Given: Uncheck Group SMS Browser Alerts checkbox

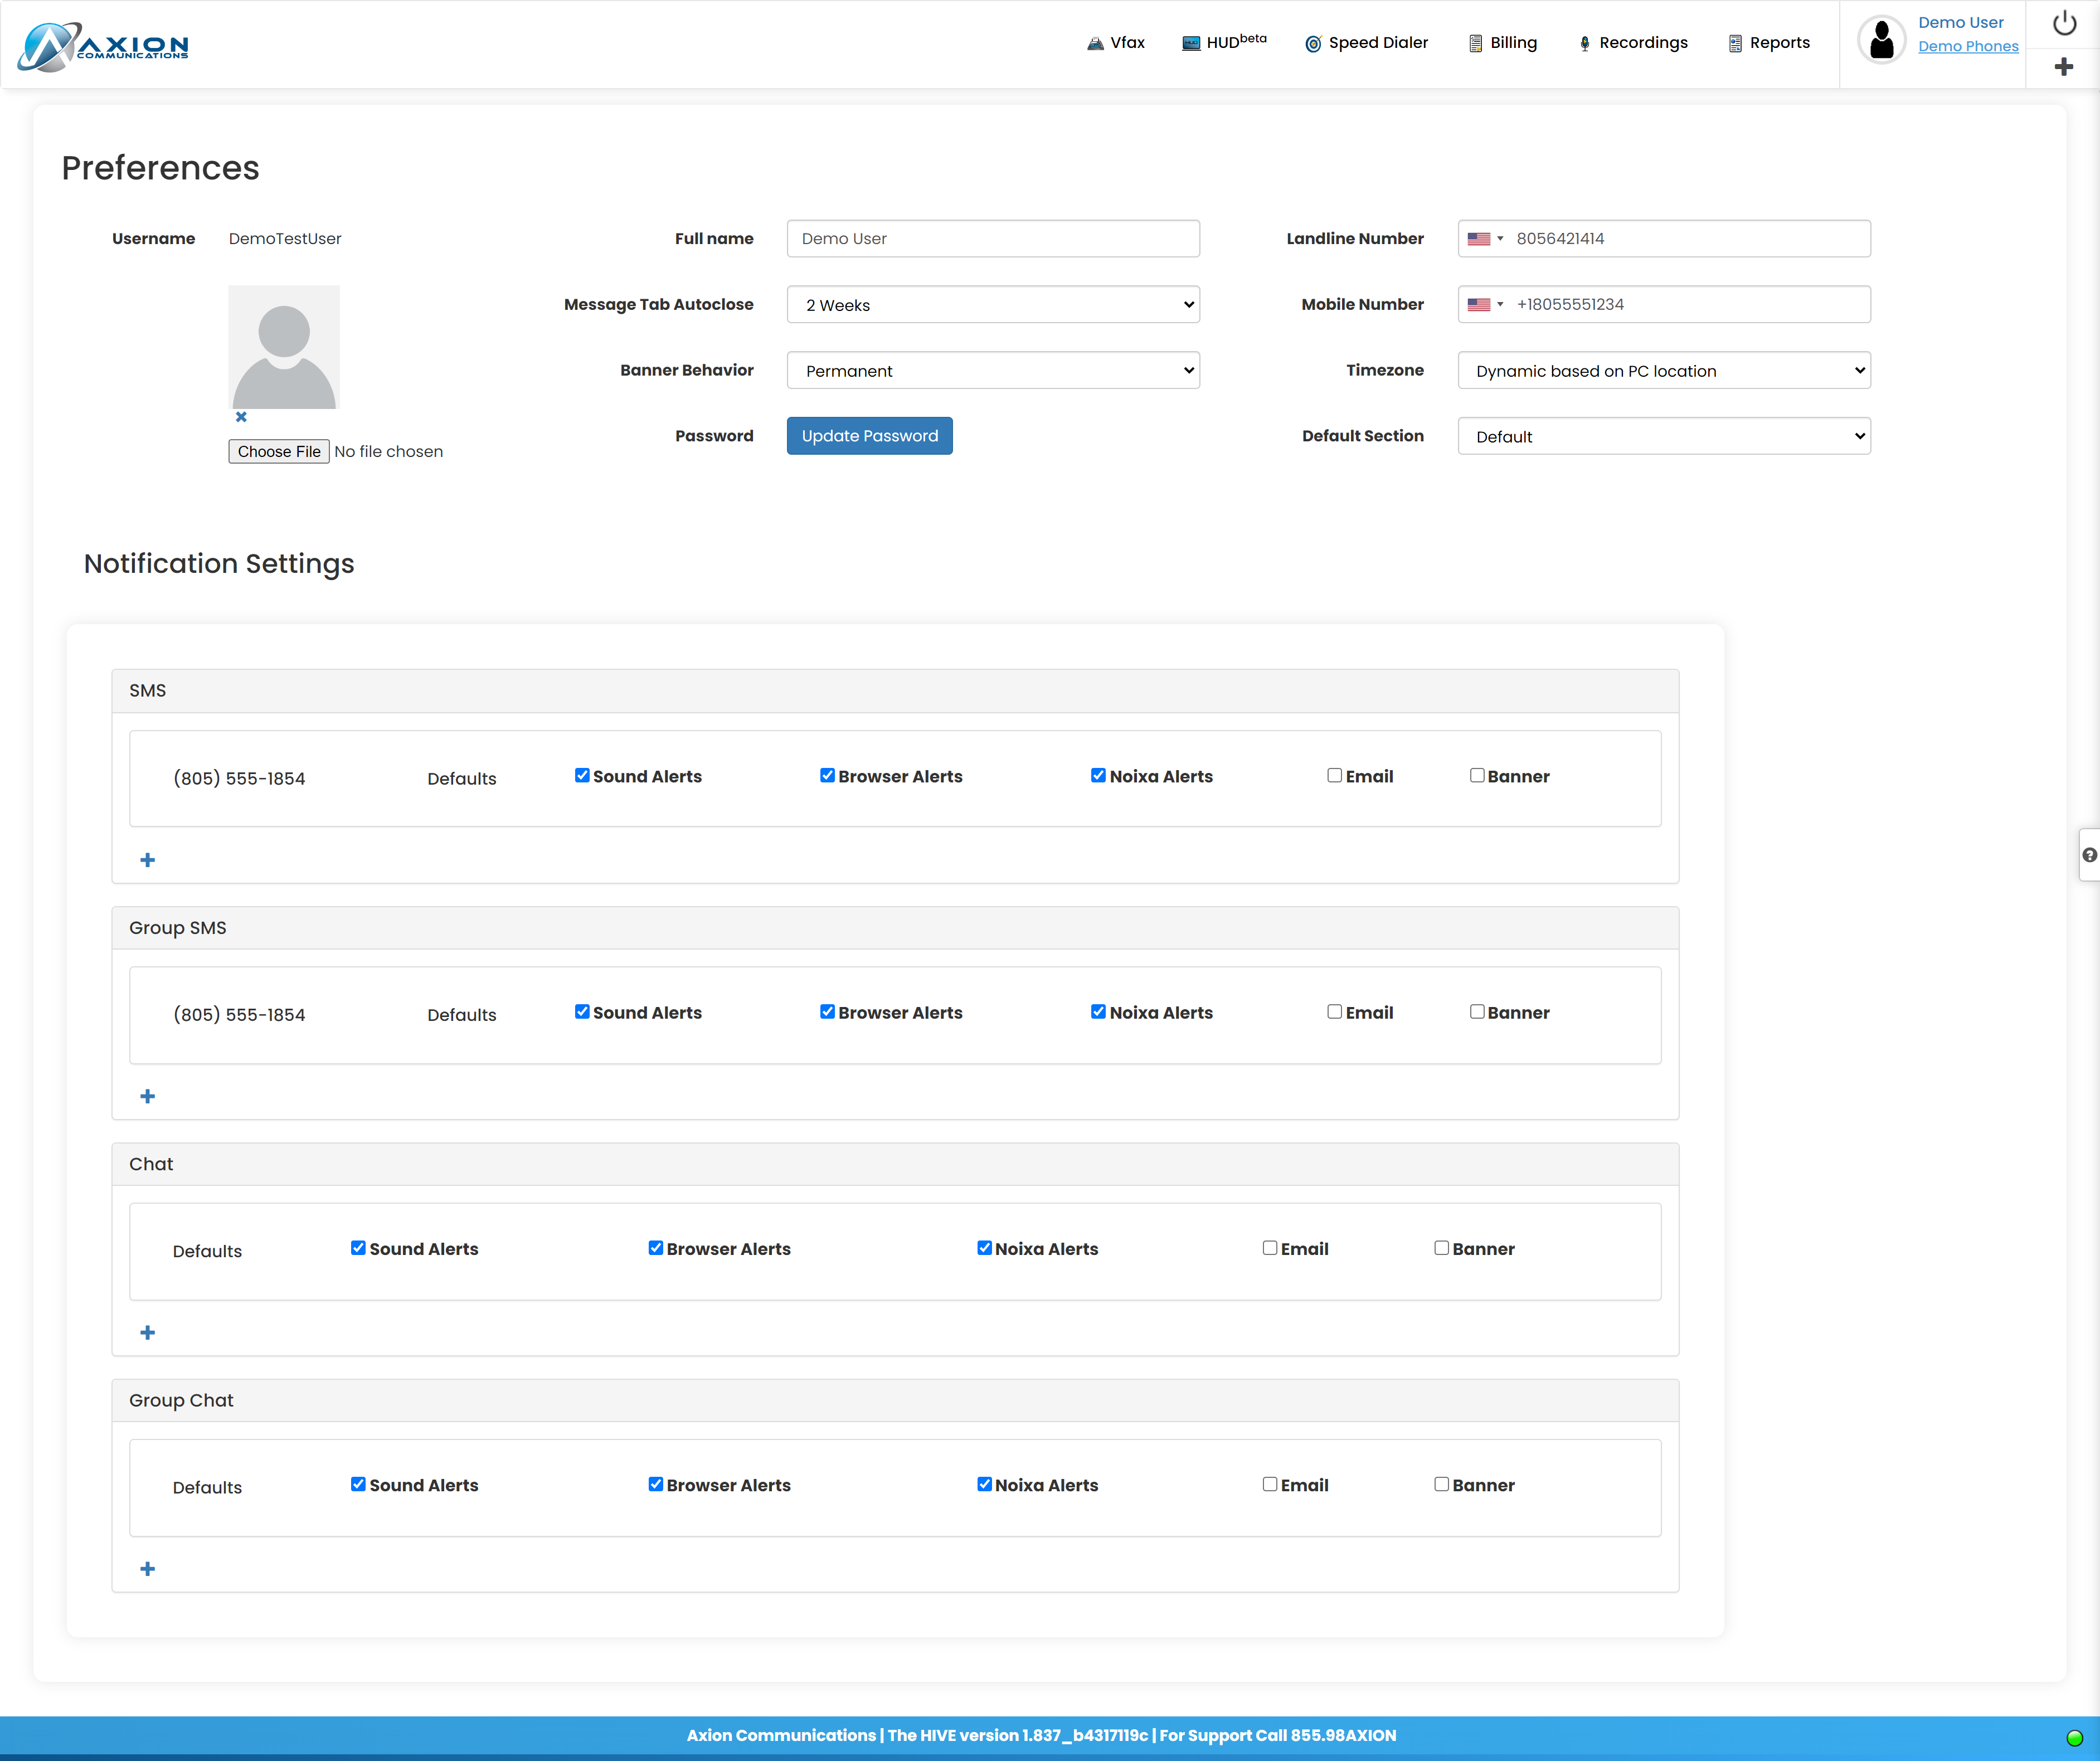Looking at the screenshot, I should [x=827, y=1011].
